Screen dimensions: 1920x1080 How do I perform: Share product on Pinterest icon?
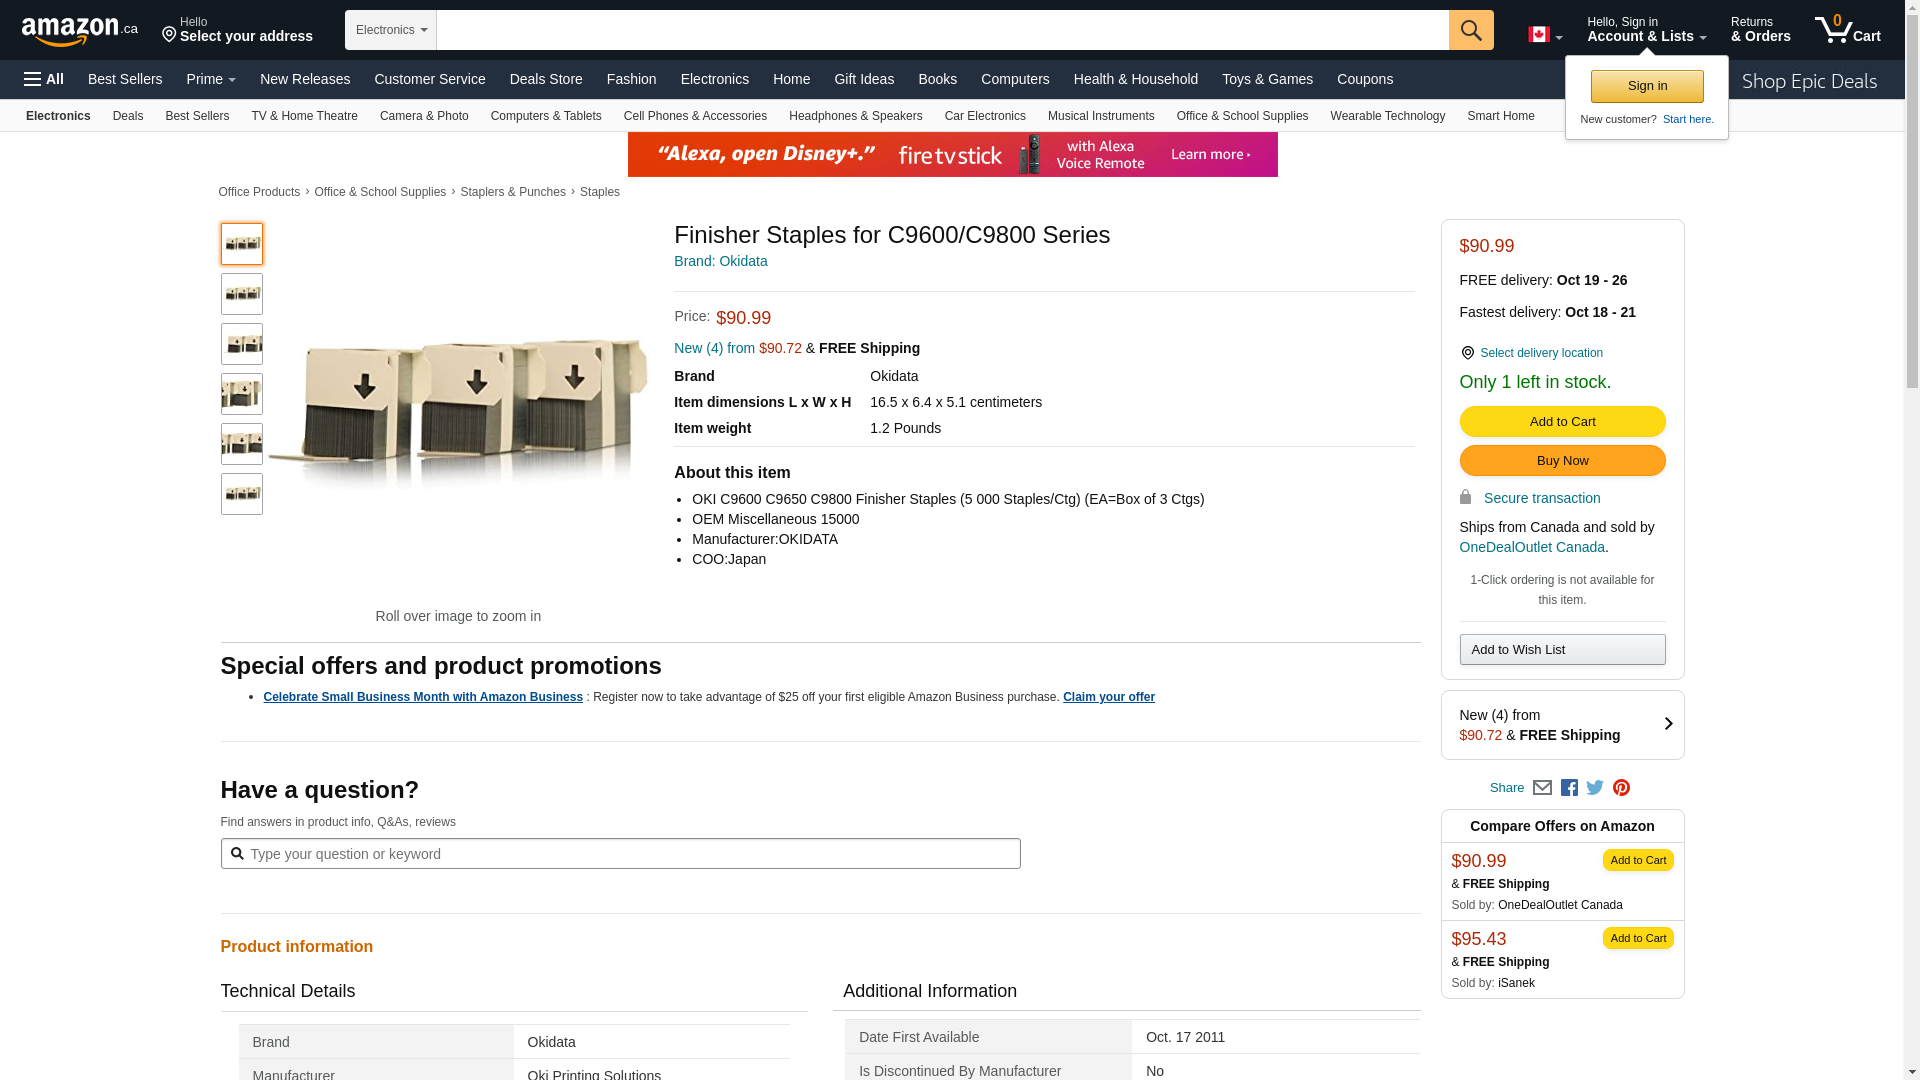pyautogui.click(x=1621, y=788)
